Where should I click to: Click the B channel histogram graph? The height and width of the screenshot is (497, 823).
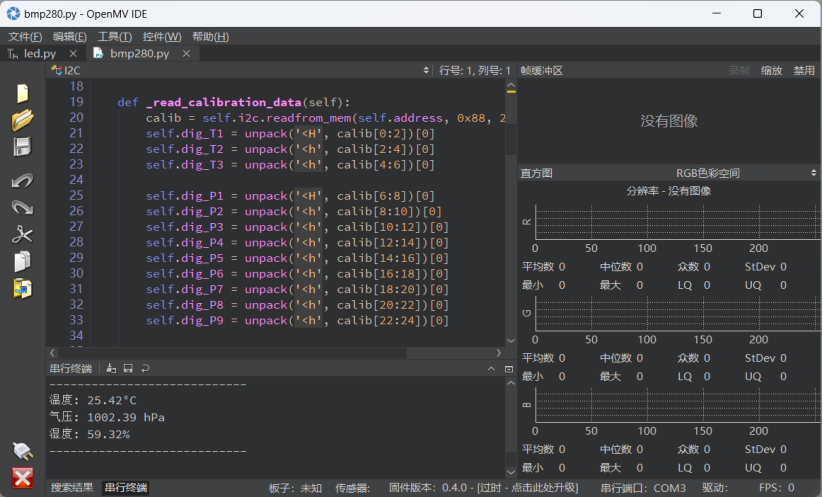point(677,405)
